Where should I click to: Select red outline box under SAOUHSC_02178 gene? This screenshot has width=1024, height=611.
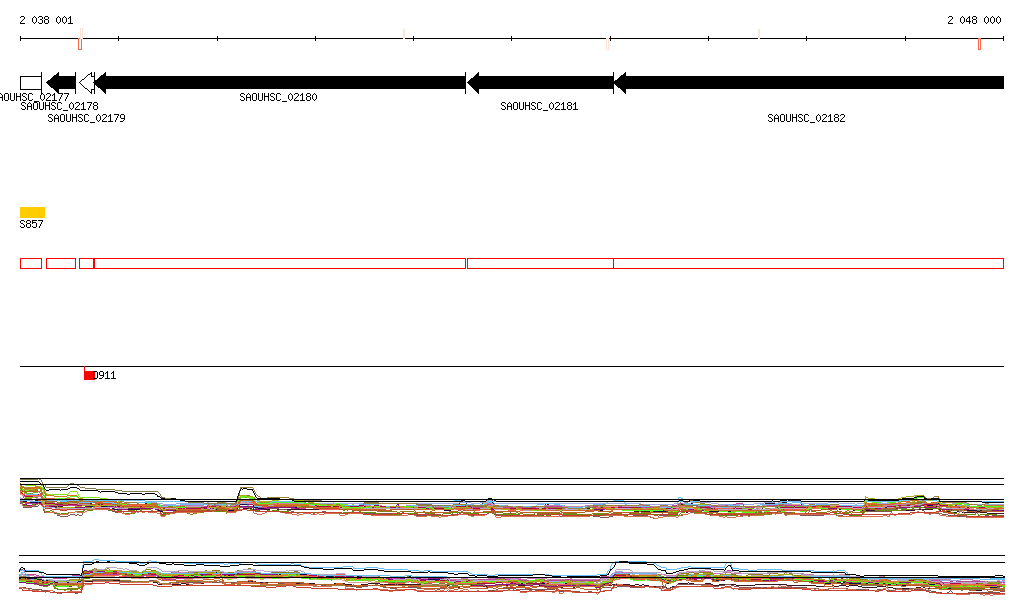click(61, 264)
